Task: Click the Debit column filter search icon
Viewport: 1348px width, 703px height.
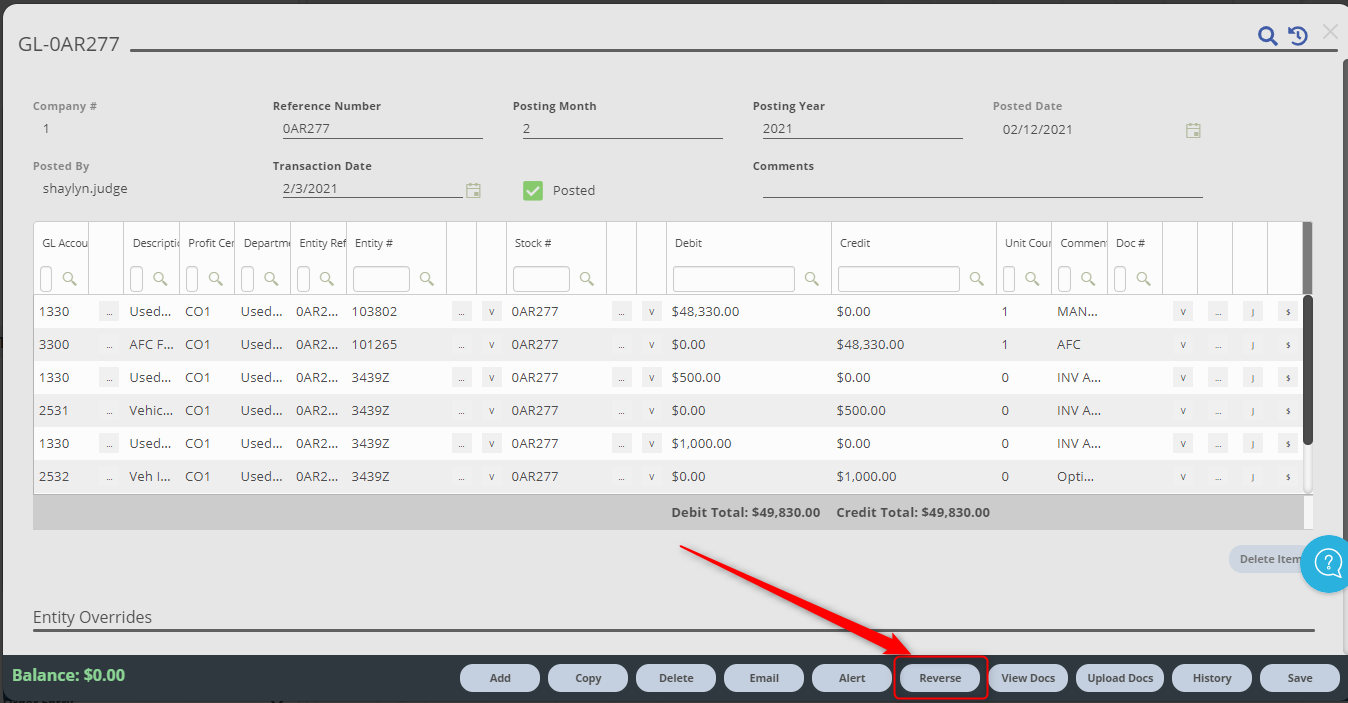Action: coord(812,279)
